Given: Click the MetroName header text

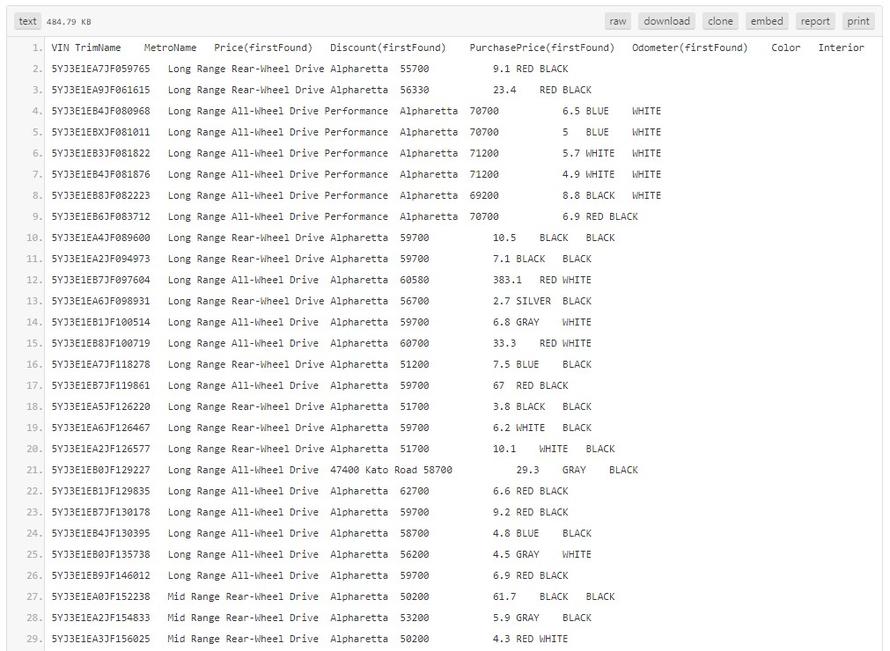Looking at the screenshot, I should [170, 48].
